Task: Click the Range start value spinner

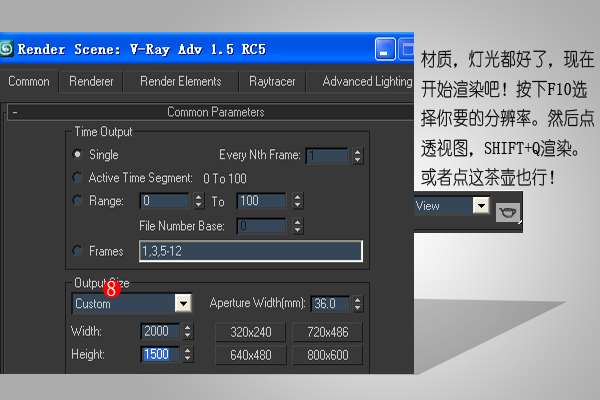Action: click(198, 201)
